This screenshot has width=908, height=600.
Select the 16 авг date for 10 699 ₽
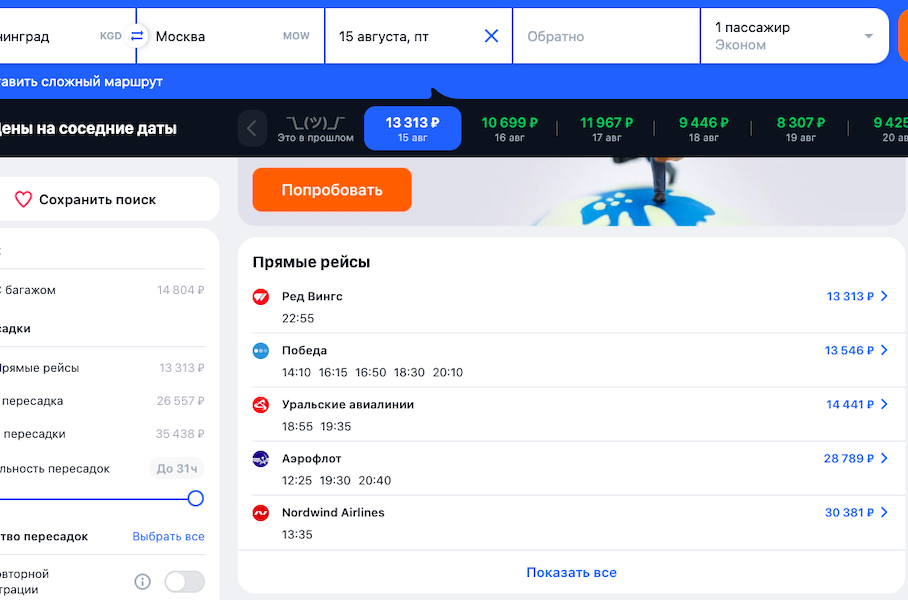(x=509, y=129)
